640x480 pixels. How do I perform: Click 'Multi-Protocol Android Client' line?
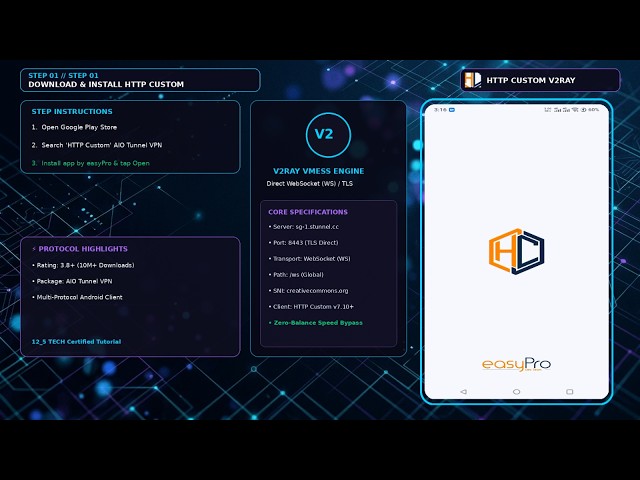tap(77, 297)
